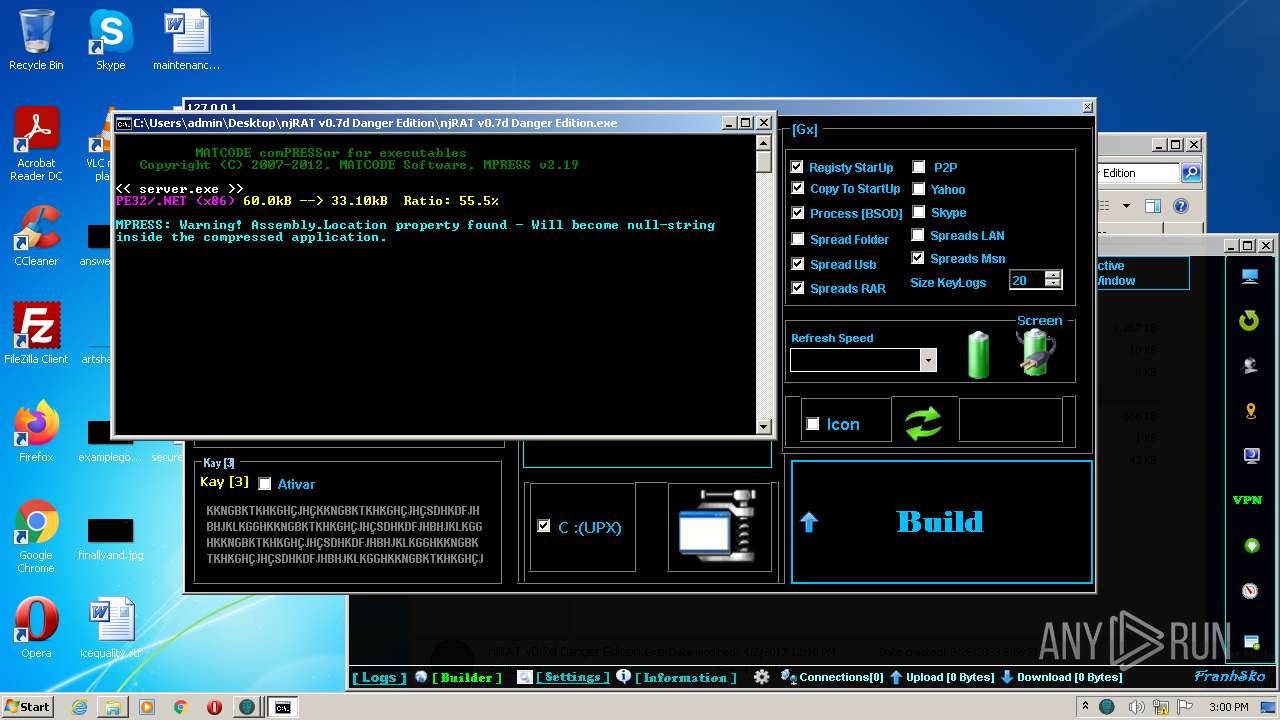Expand the Explorer view options dropdown arrow
Image resolution: width=1280 pixels, height=720 pixels.
[x=1125, y=206]
